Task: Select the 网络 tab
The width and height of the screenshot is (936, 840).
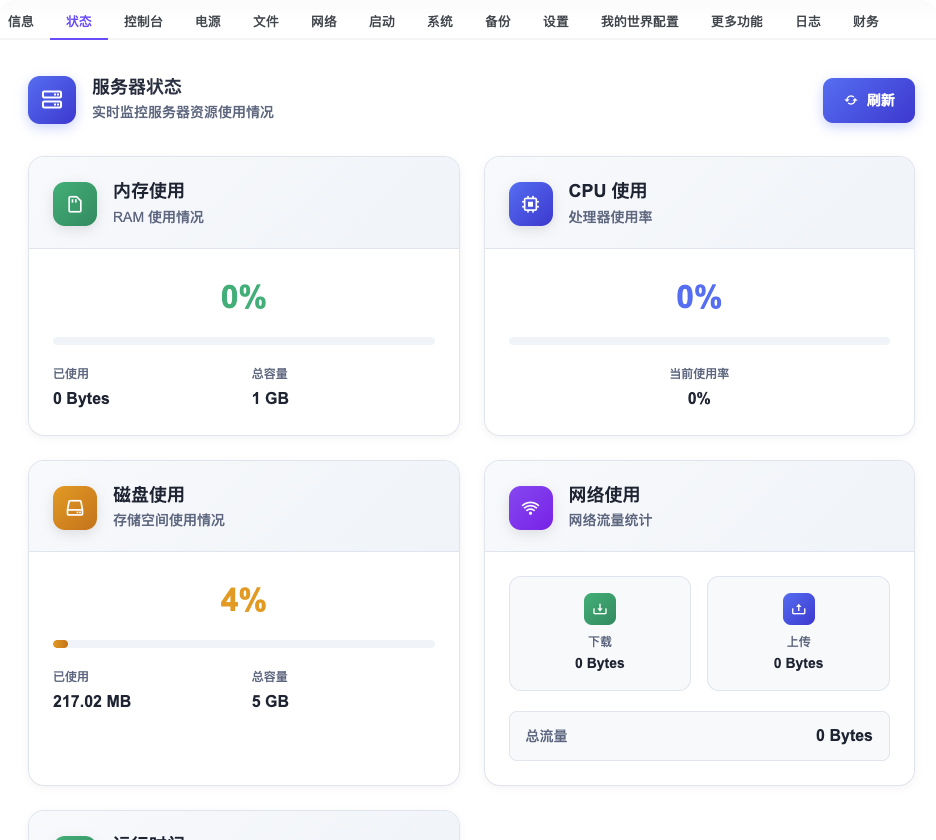Action: point(324,21)
